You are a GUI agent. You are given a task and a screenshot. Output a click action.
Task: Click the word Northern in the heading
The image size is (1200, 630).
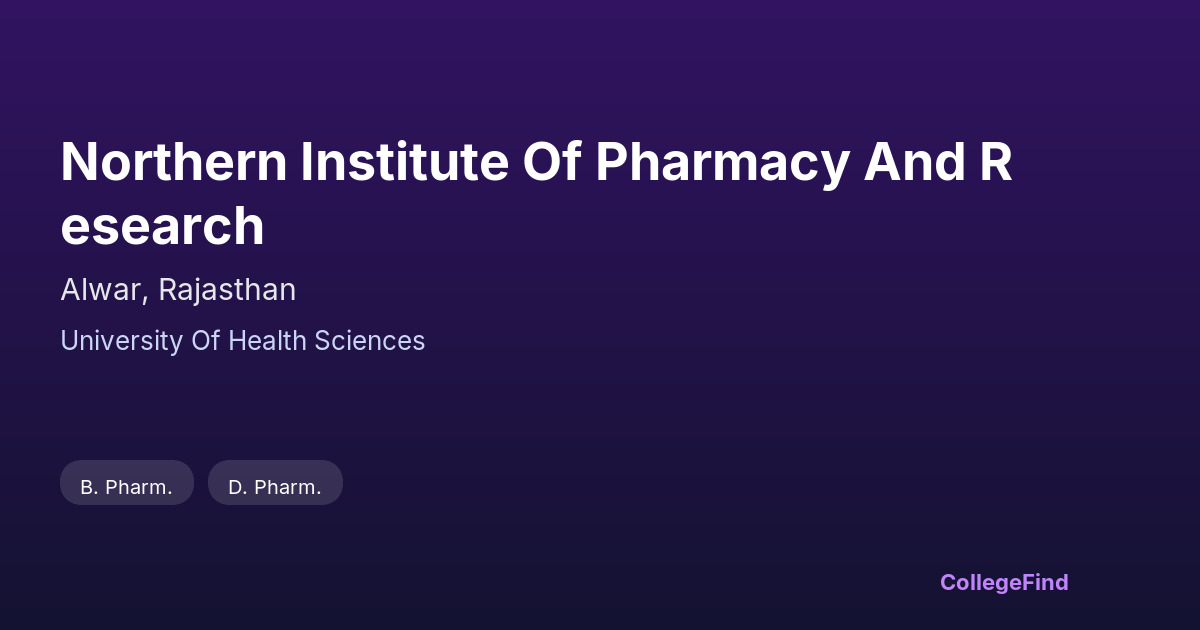[x=173, y=162]
